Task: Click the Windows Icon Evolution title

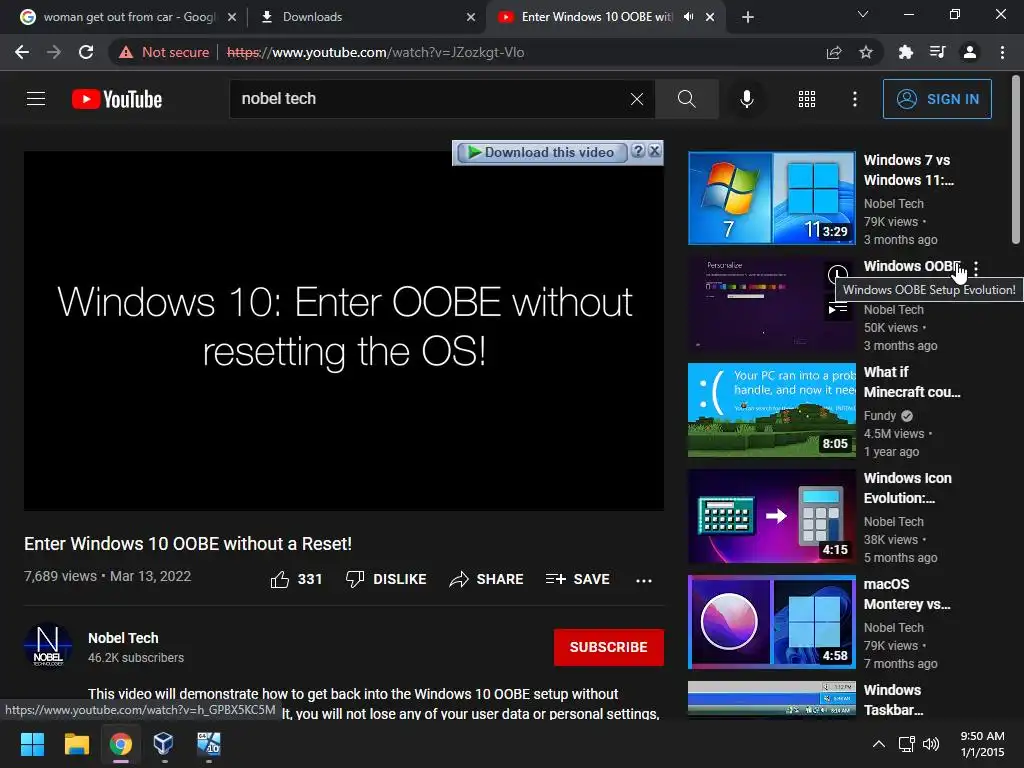Action: tap(907, 488)
